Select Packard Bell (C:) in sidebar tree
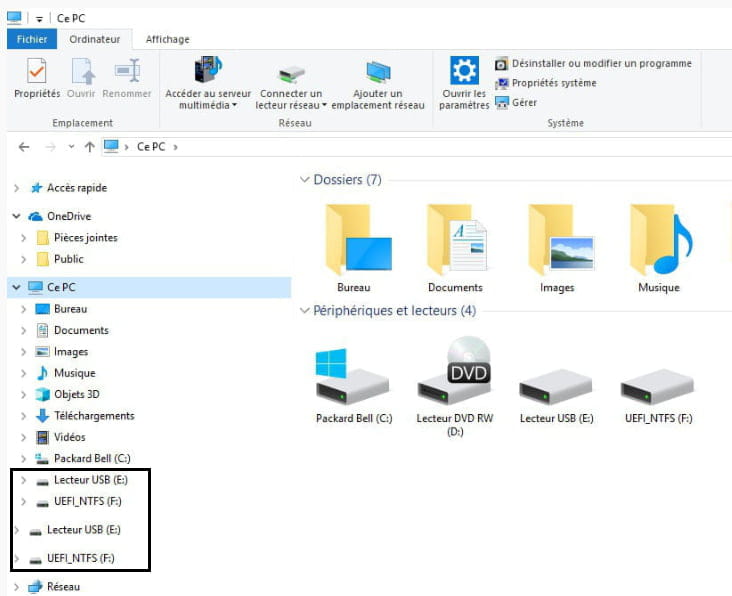 [92, 458]
